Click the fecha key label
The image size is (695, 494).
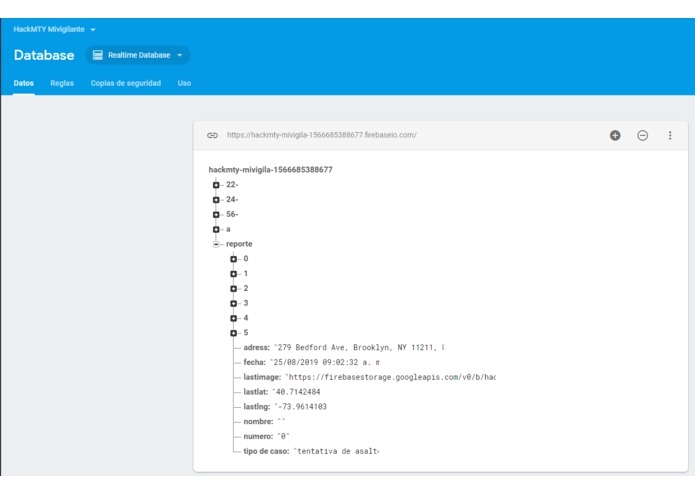tap(254, 362)
